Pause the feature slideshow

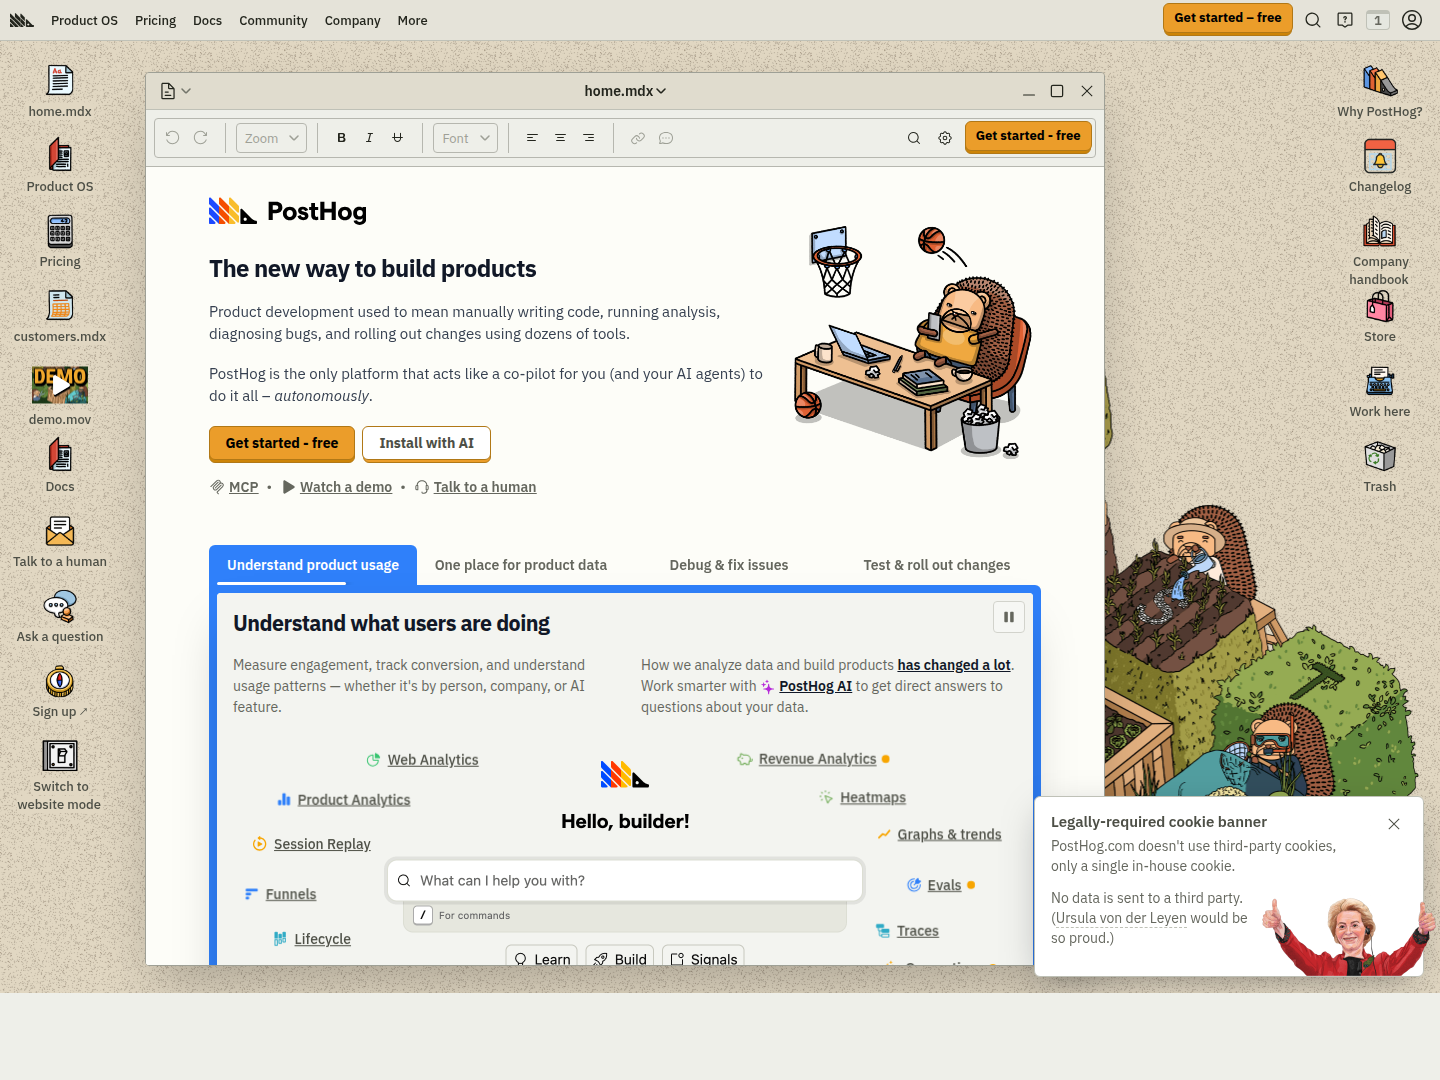coord(1009,617)
